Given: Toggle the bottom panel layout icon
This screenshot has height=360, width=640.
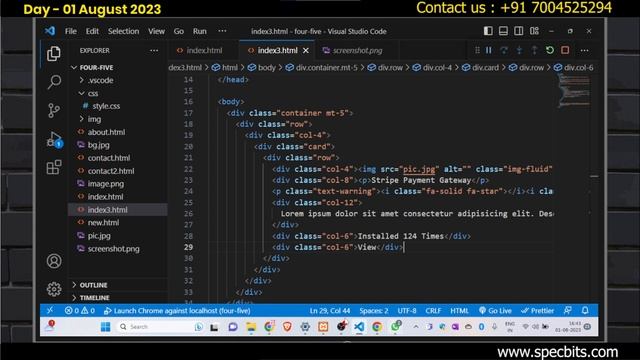Looking at the screenshot, I should pyautogui.click(x=503, y=31).
